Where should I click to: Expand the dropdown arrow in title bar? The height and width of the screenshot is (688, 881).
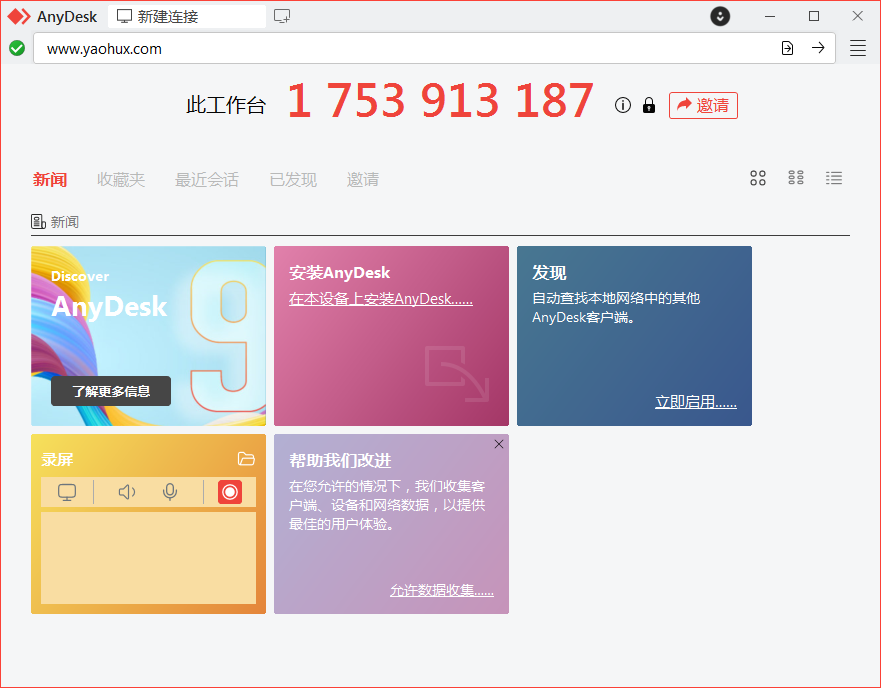(720, 16)
